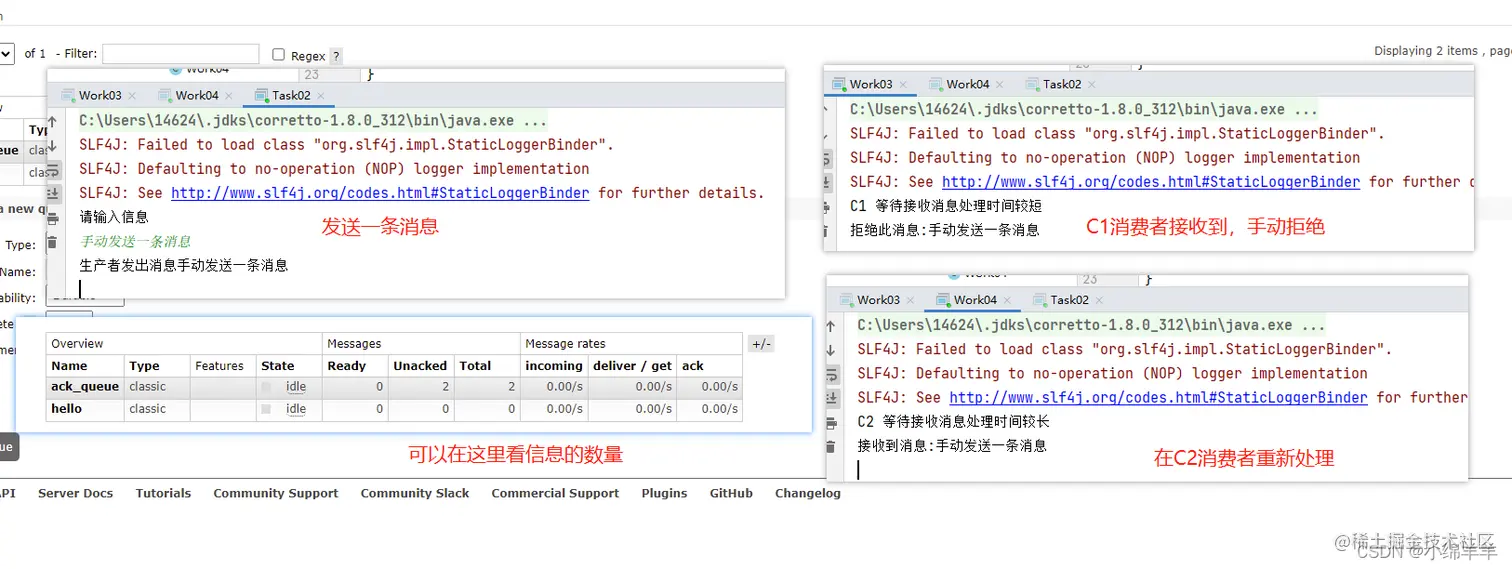Click scroll-to-end icon in the C2 consumer console
Screen dimensions: 1512x569
(x=831, y=397)
